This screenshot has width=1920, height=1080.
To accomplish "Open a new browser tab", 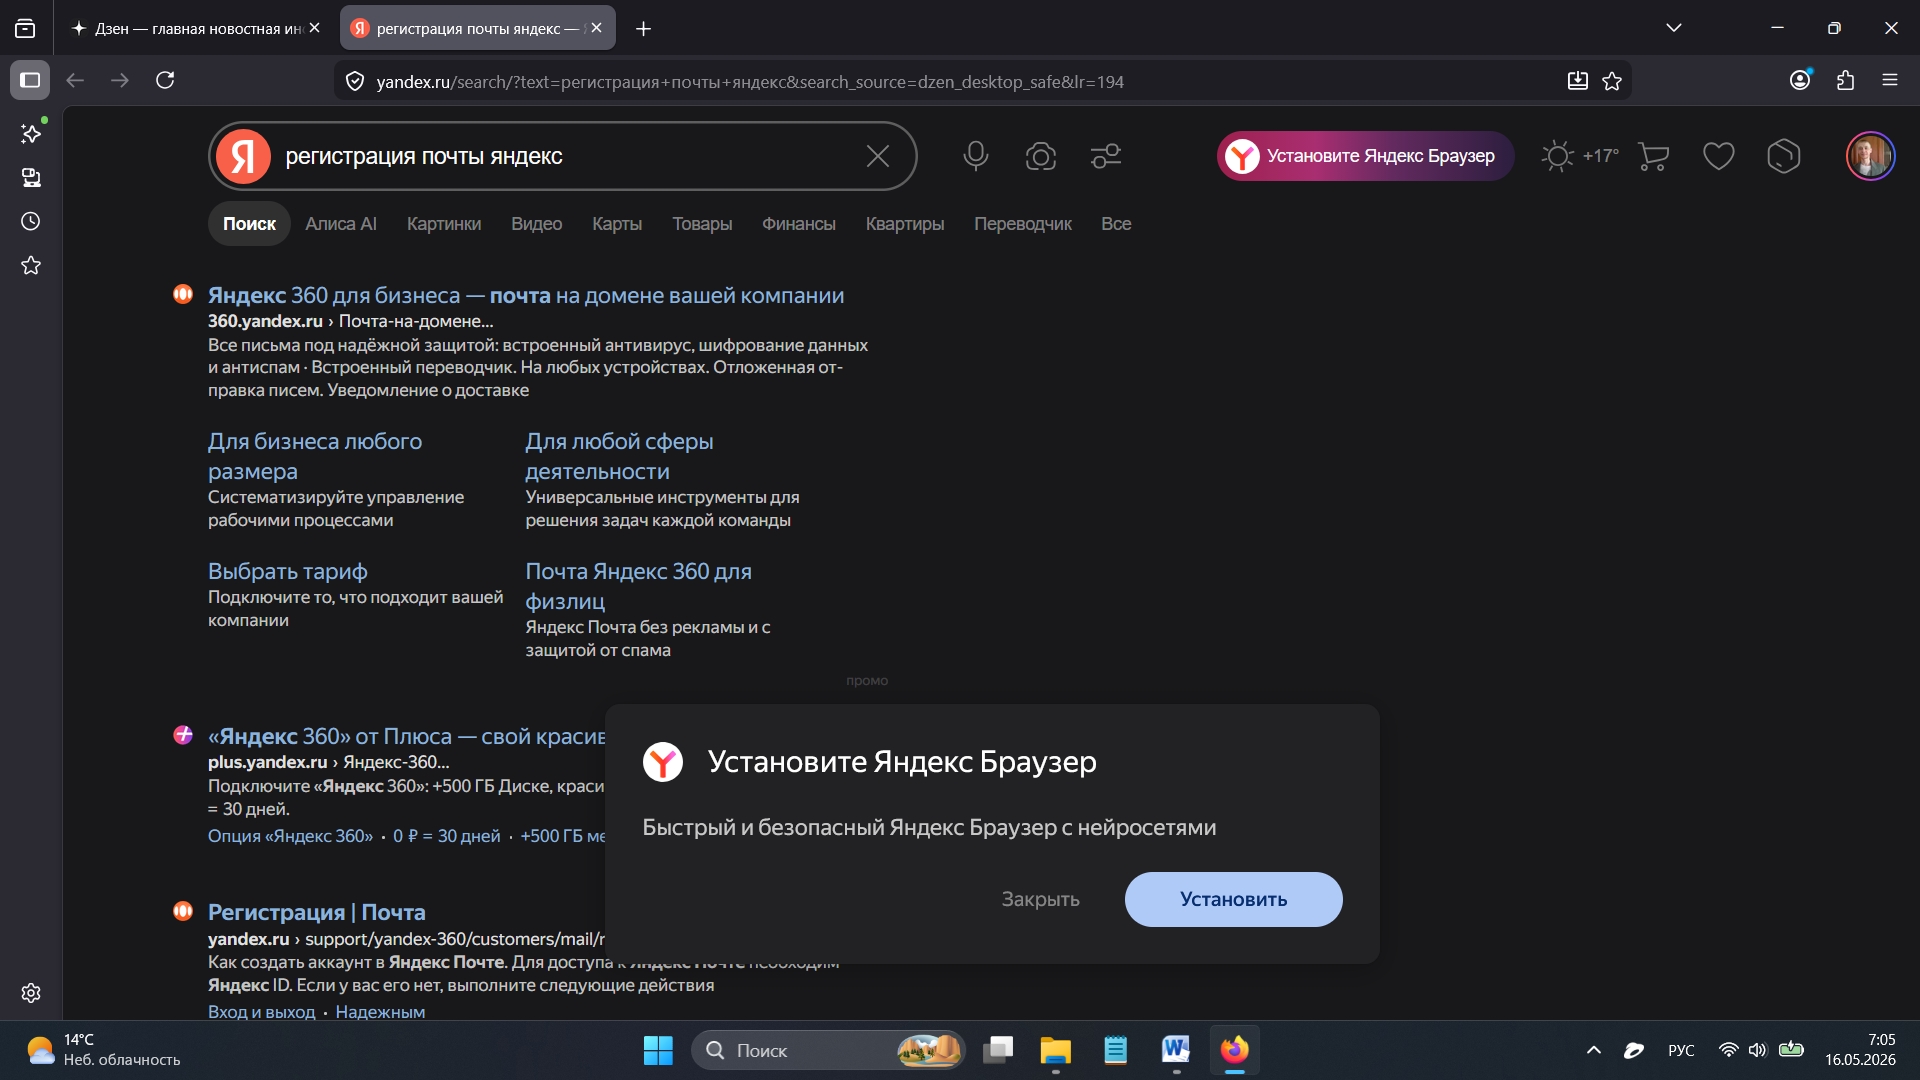I will tap(644, 29).
